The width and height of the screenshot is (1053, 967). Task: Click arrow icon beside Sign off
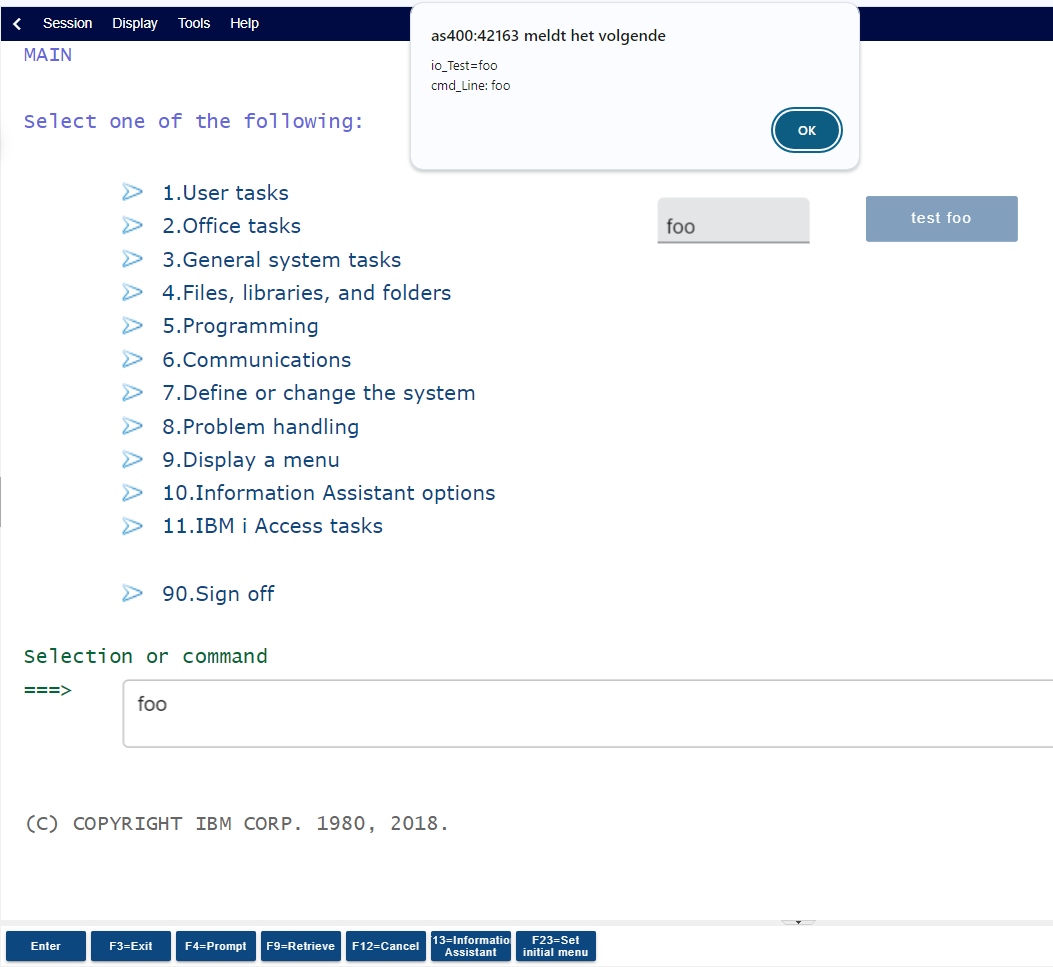point(133,593)
